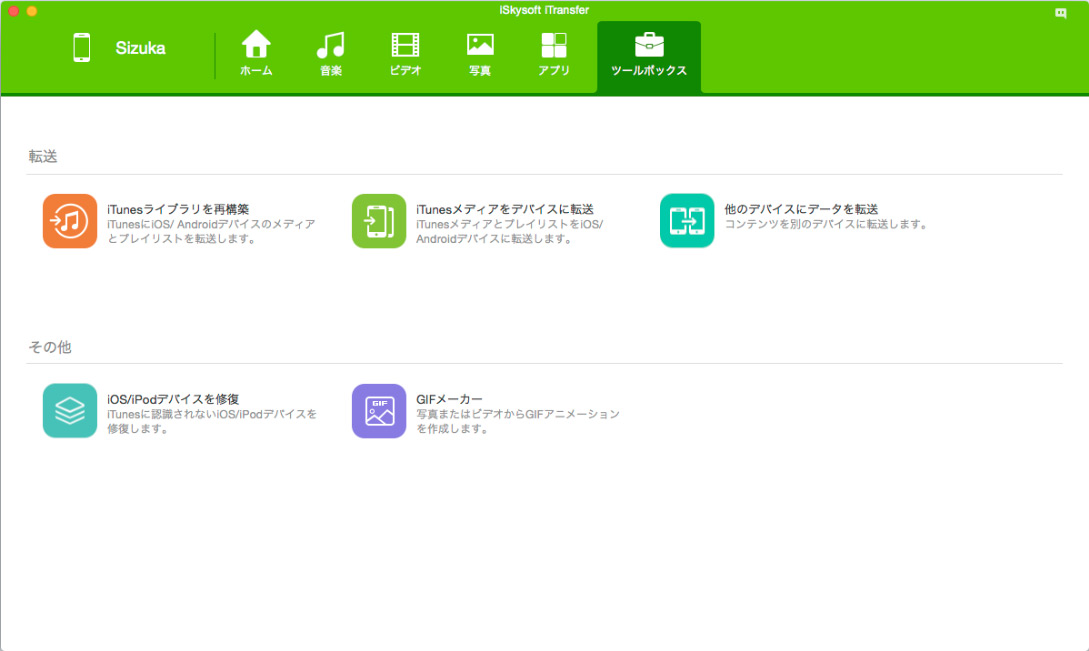
Task: Click the description コンテンツを別のデバイスに転送します。
Action: (x=826, y=224)
